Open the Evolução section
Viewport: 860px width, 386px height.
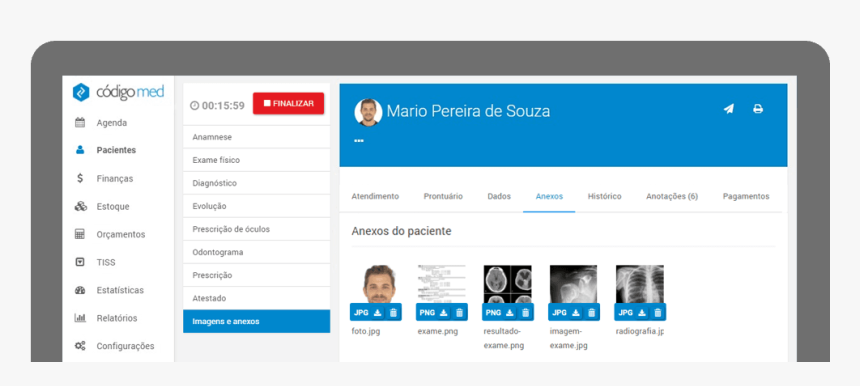[x=257, y=206]
